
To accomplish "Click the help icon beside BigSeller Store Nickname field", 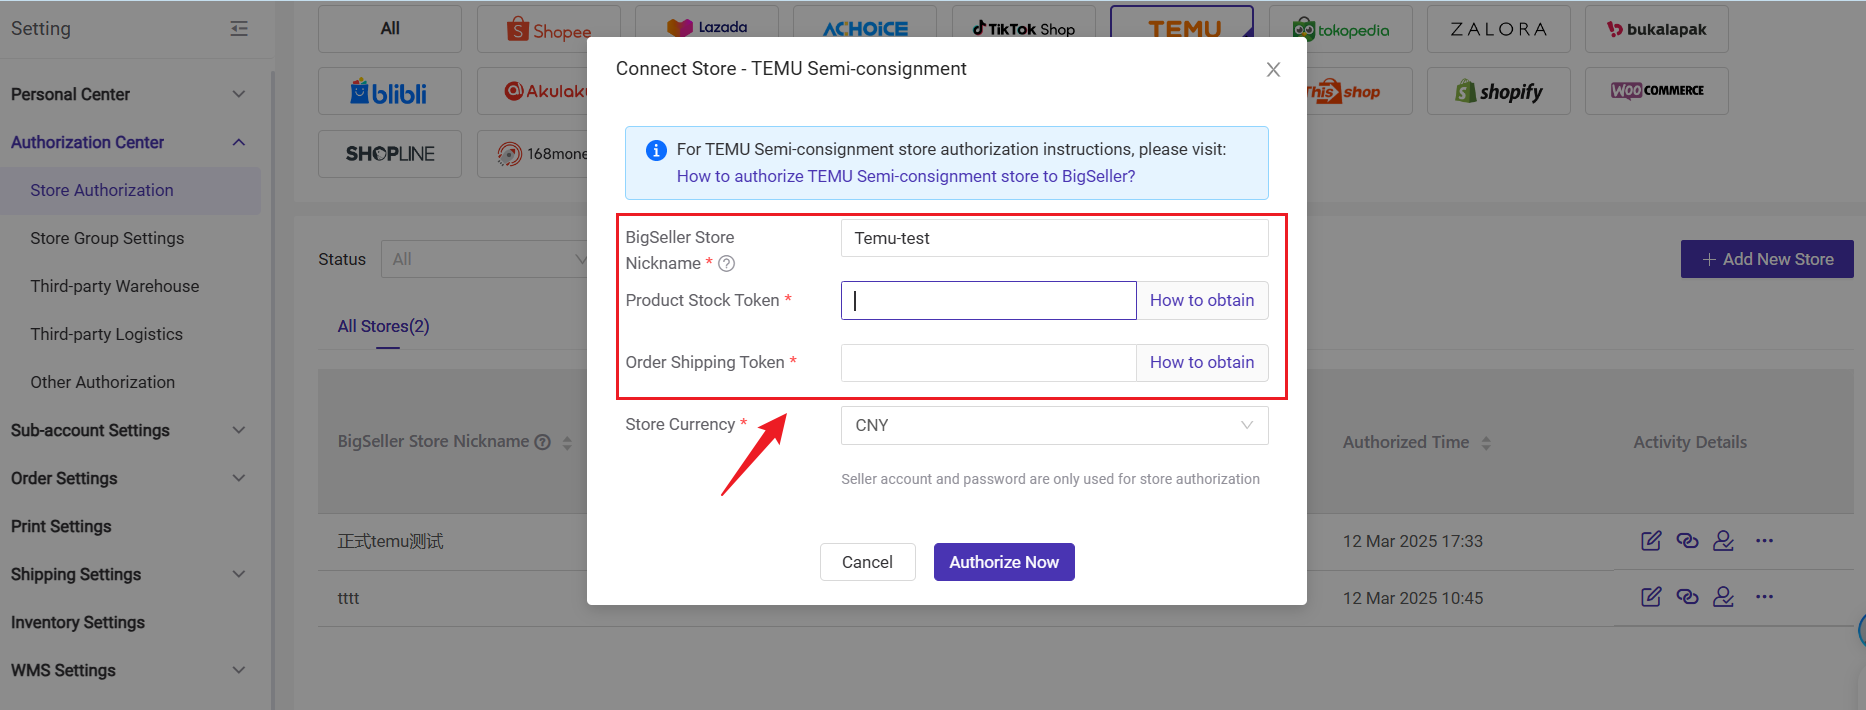I will pos(727,264).
